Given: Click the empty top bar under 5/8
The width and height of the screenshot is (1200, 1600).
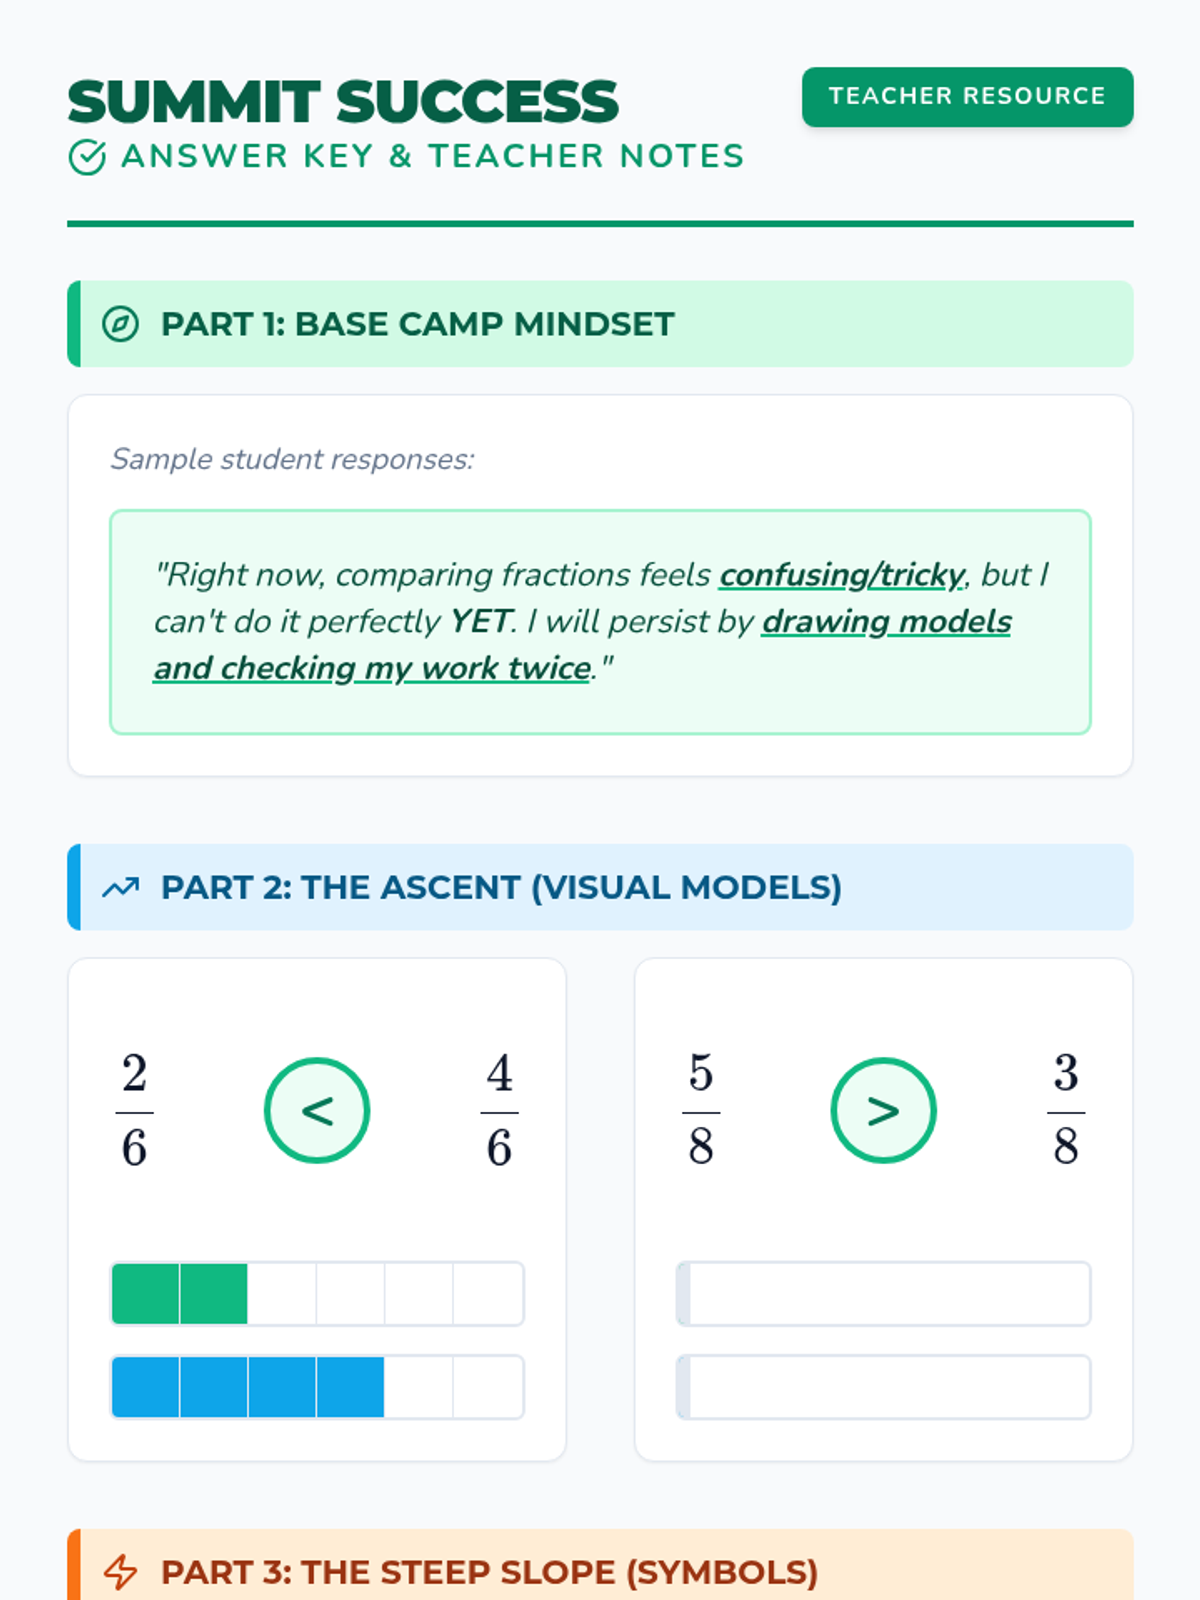Looking at the screenshot, I should 883,1294.
